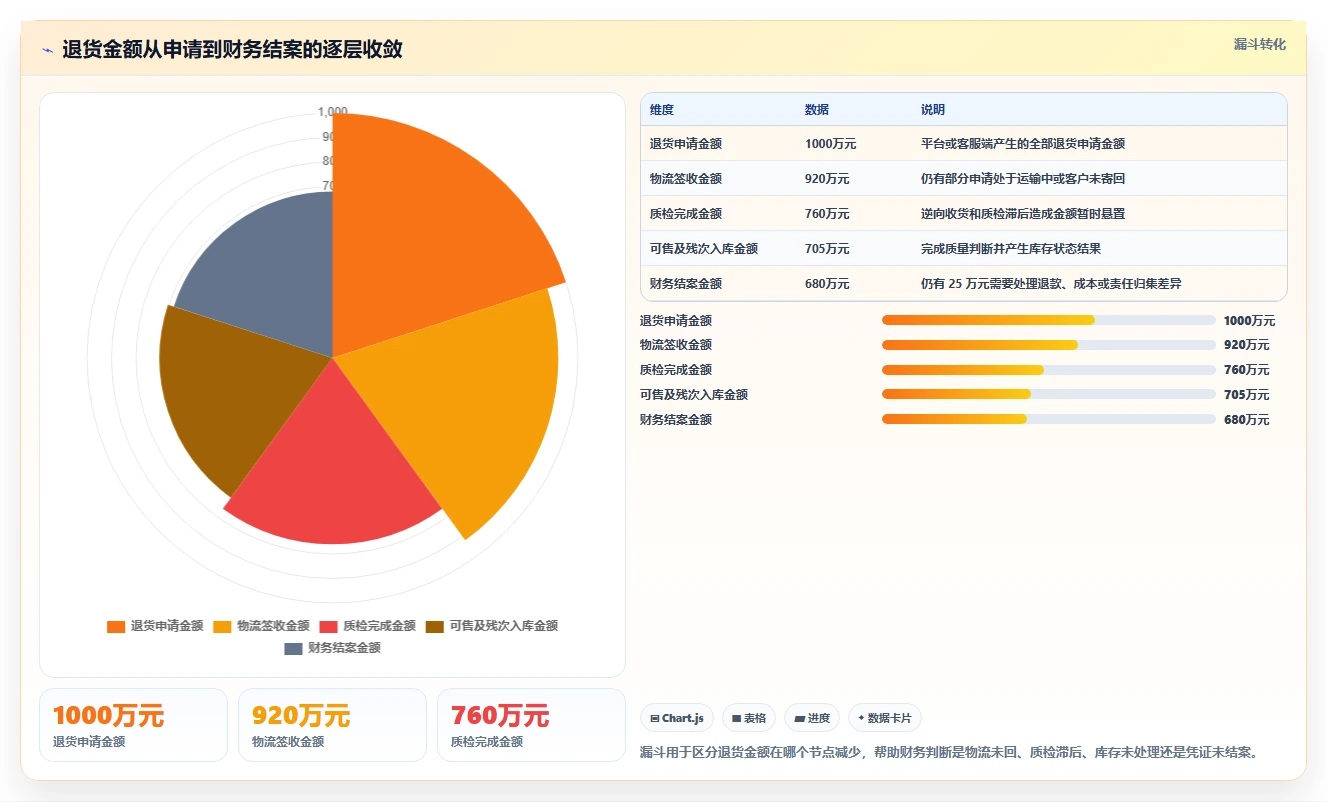This screenshot has height=802, width=1327.
Task: Click the 760万元 data card
Action: (x=531, y=725)
